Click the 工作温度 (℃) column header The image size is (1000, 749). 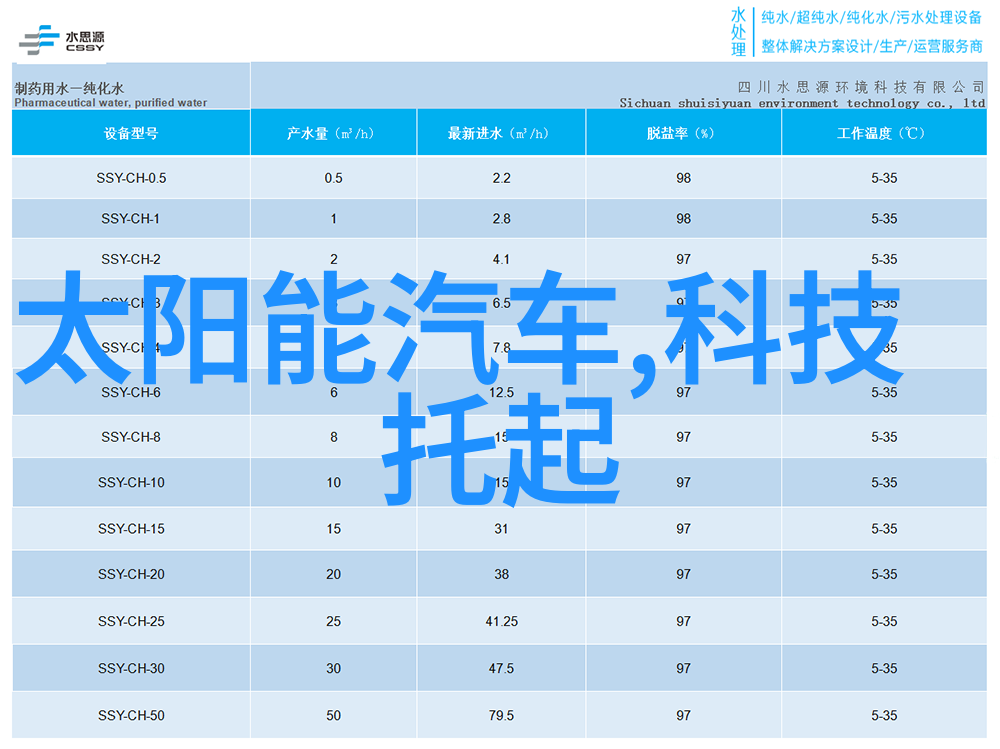[883, 133]
